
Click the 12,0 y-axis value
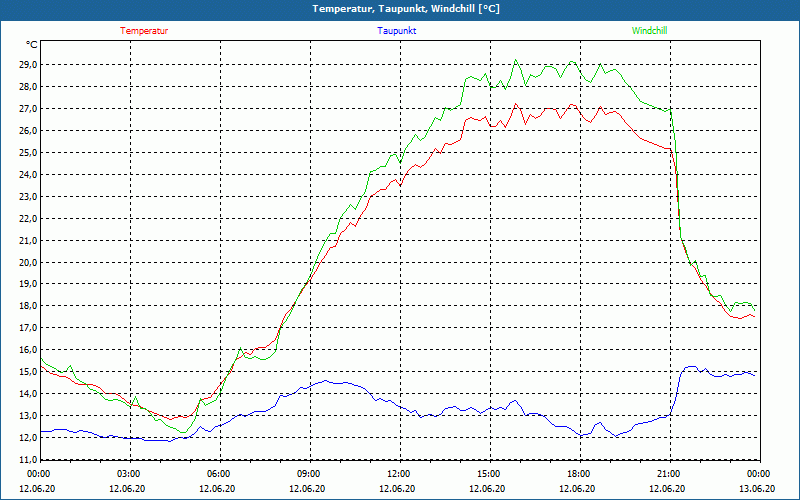coord(29,437)
